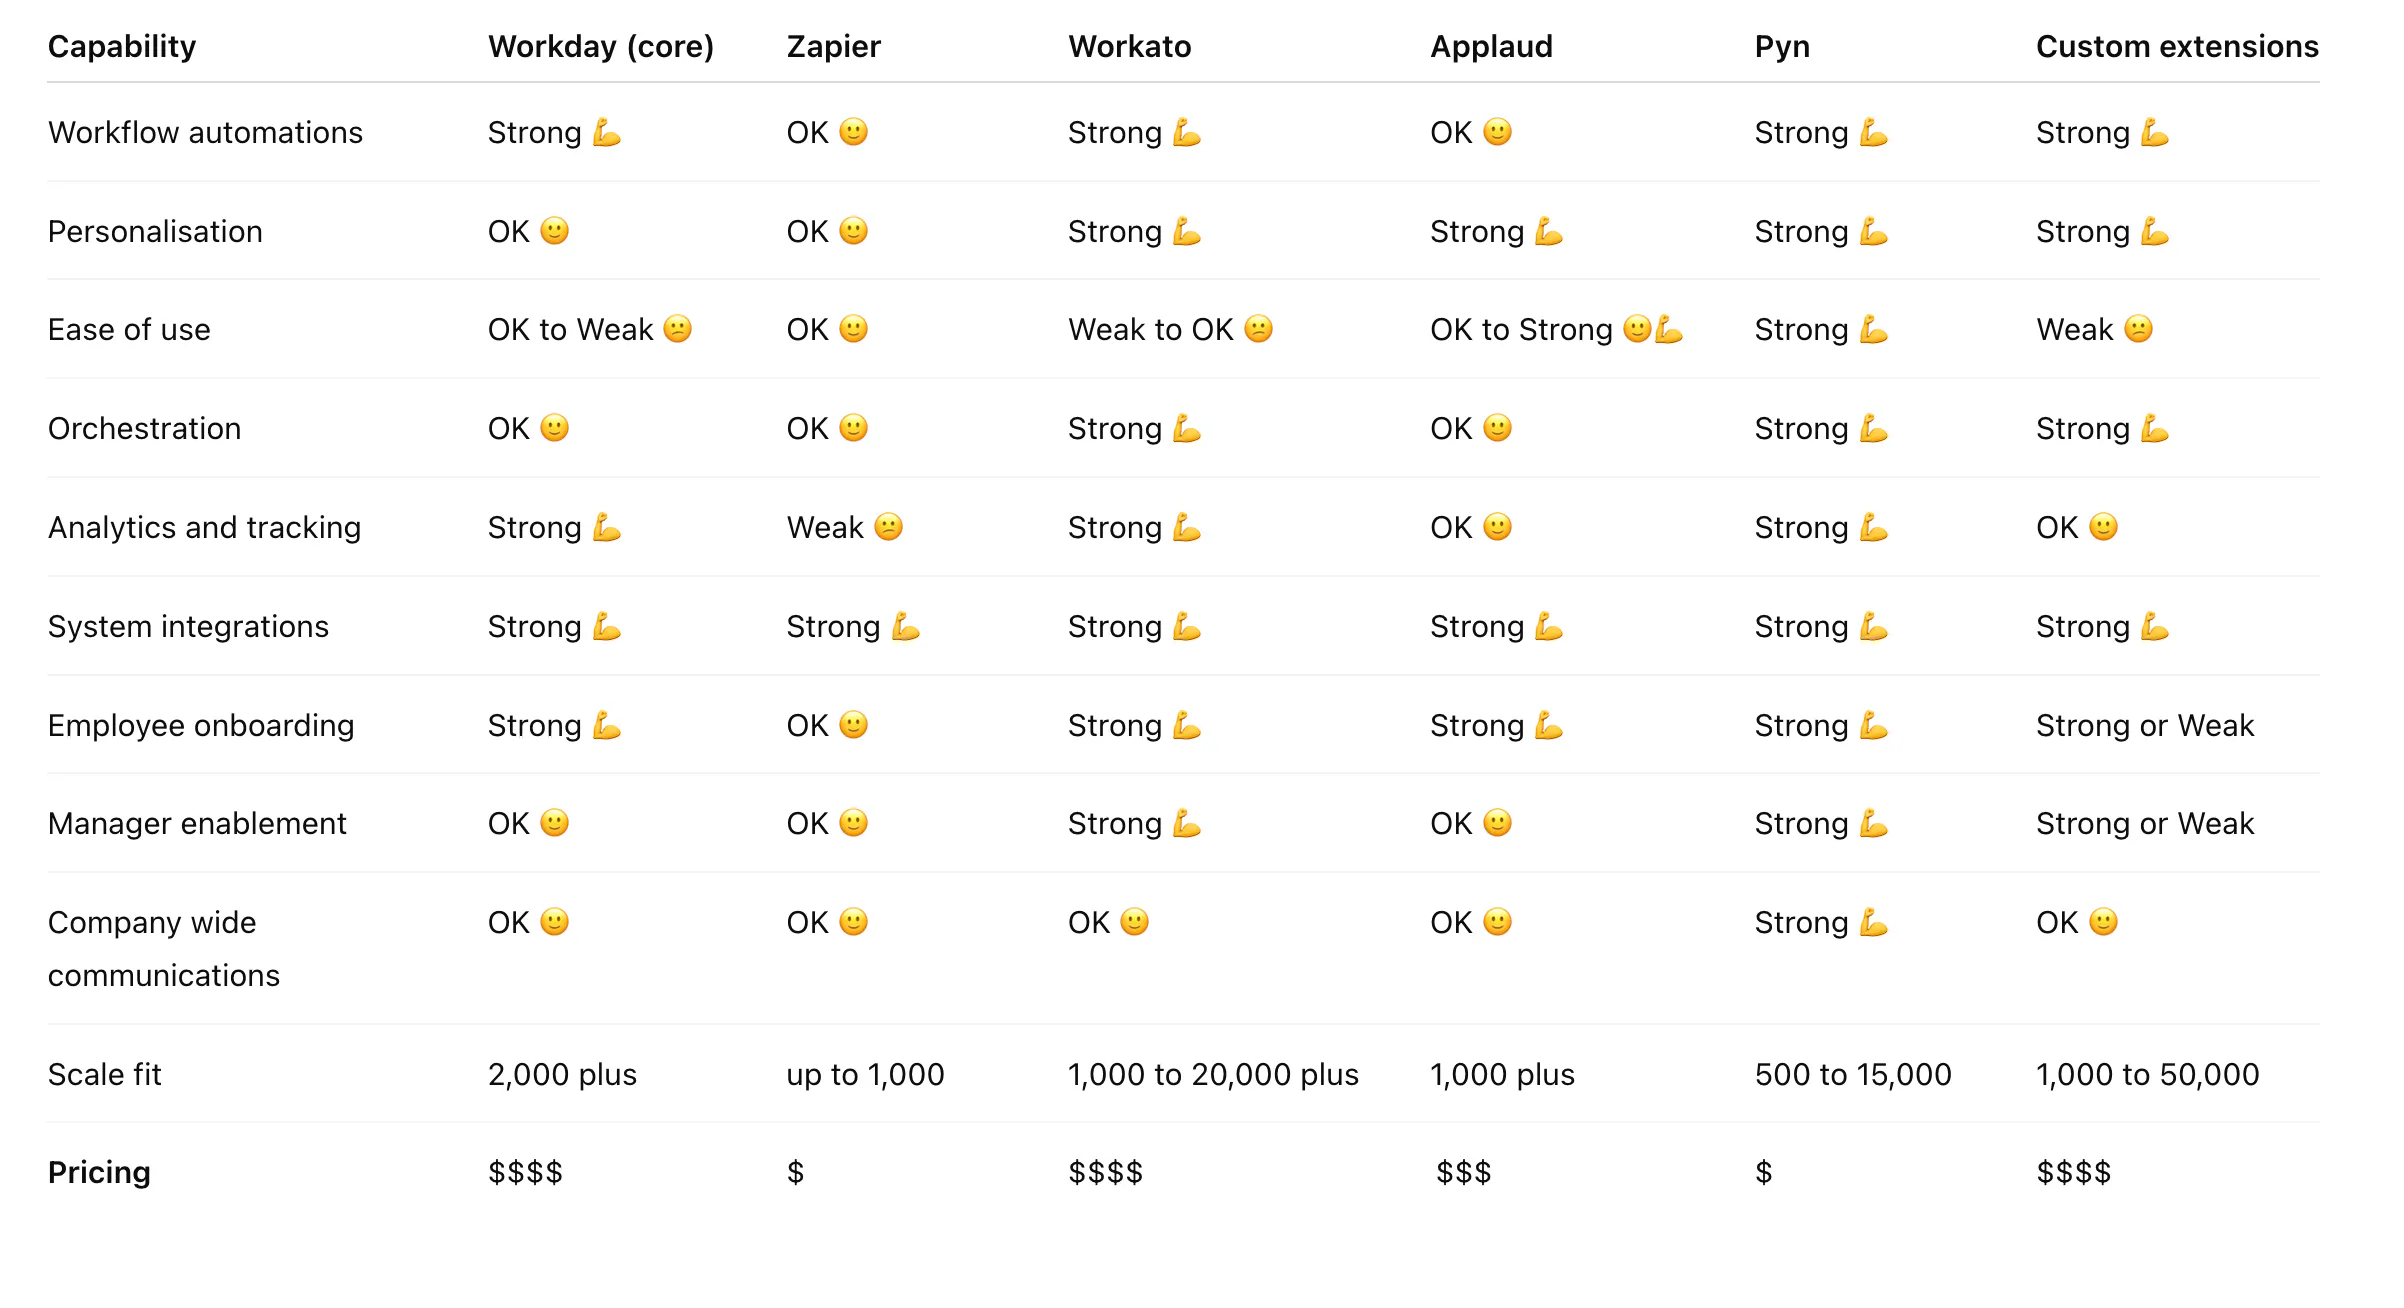This screenshot has width=2404, height=1308.
Task: Select the Employee onboarding row label
Action: (201, 725)
